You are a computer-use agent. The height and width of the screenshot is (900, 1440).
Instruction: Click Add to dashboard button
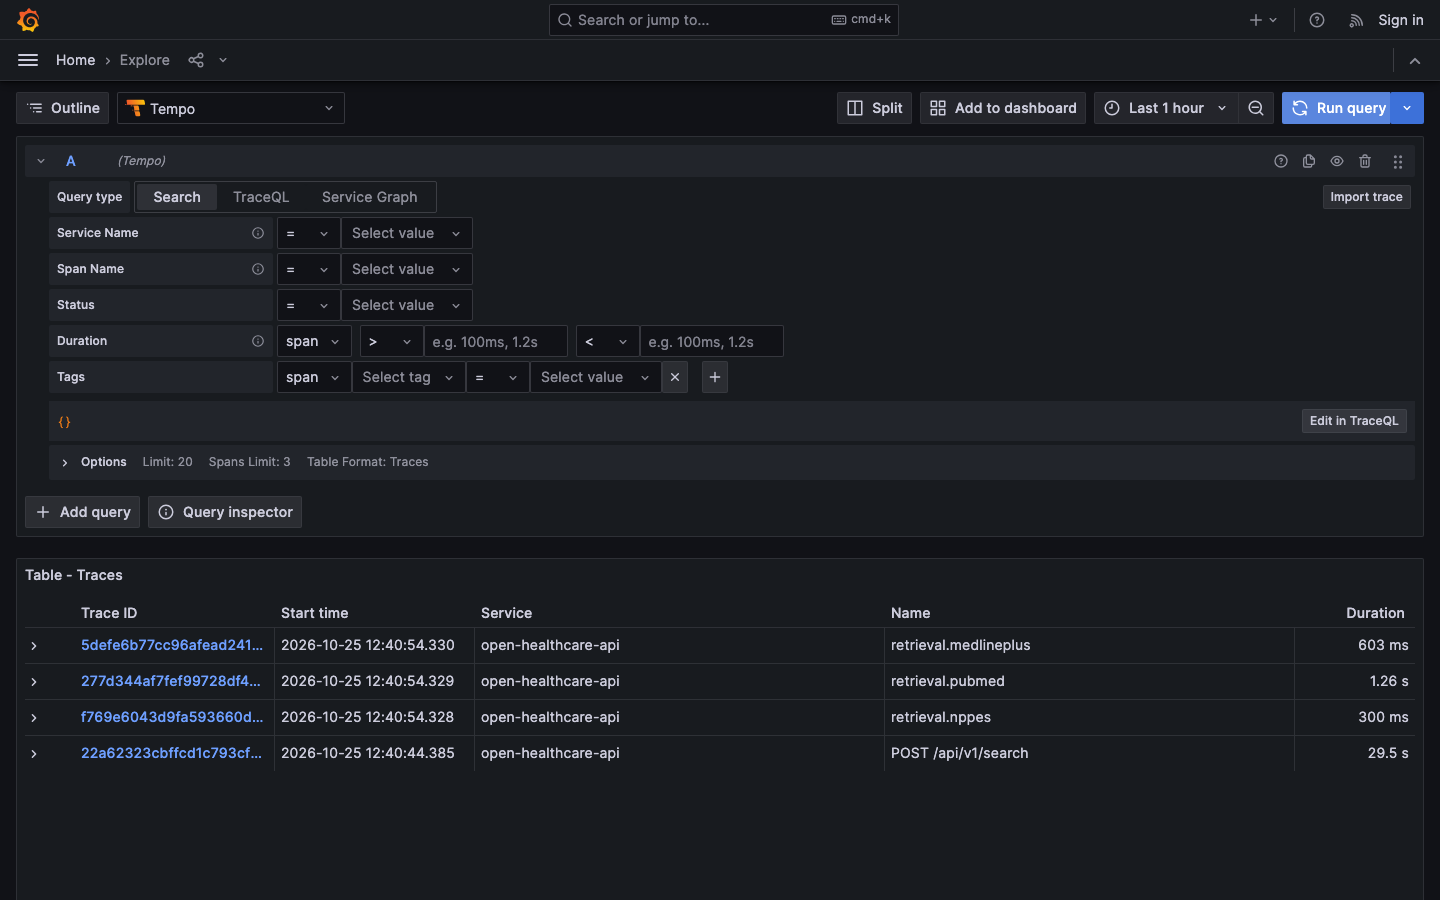(1003, 108)
